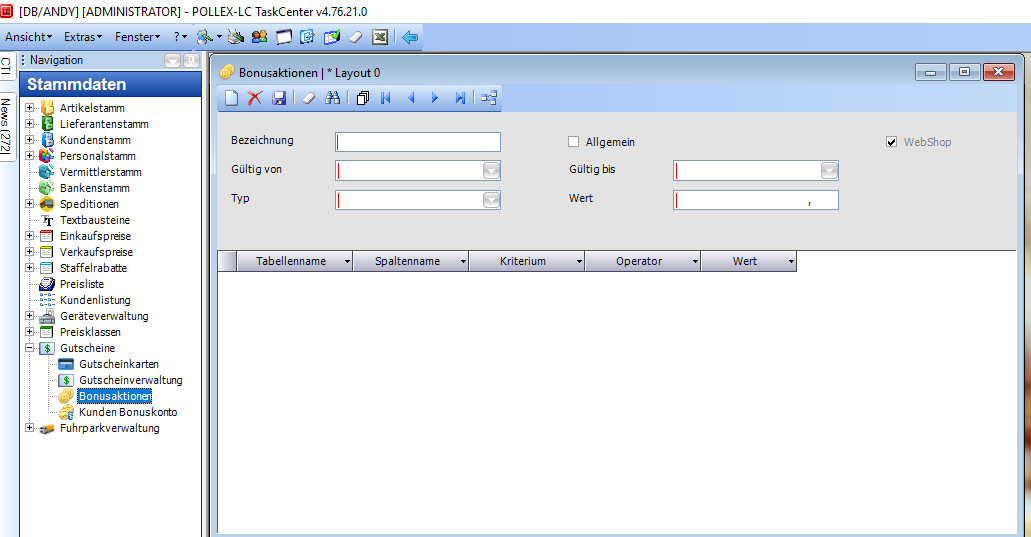1031x537 pixels.
Task: Uncheck the WebShop checkbox
Action: tap(892, 142)
